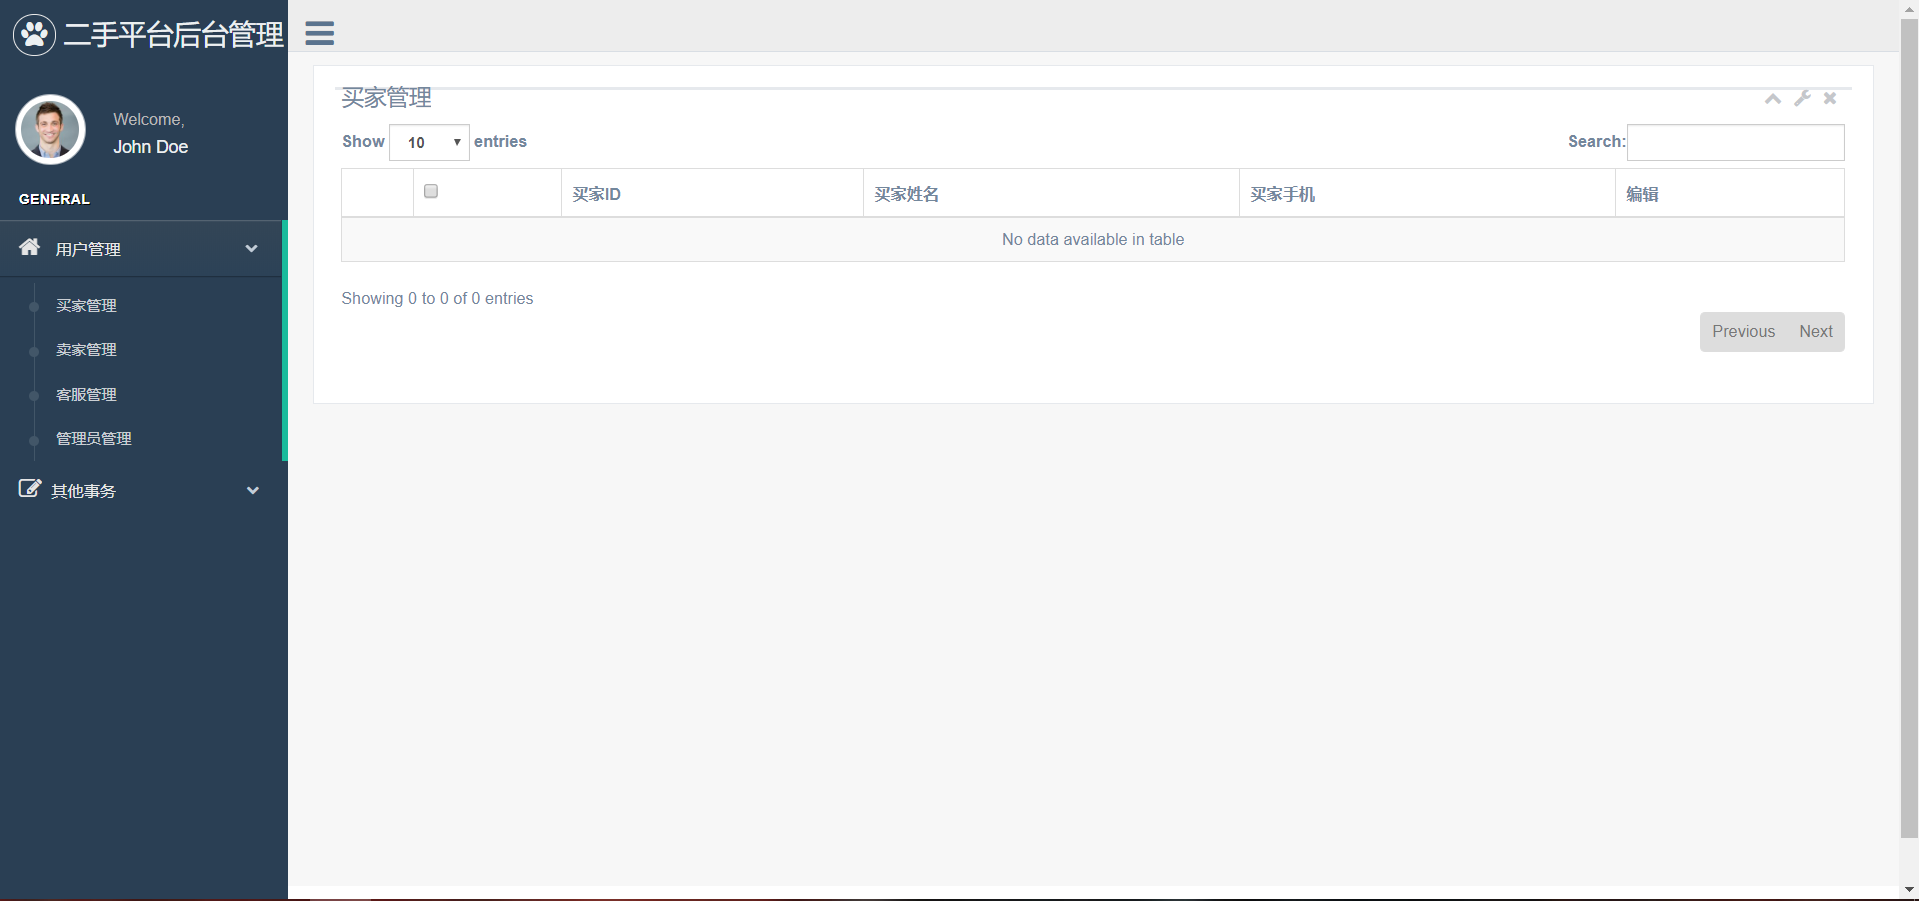Click the scrollbar down arrow

pos(1909,890)
